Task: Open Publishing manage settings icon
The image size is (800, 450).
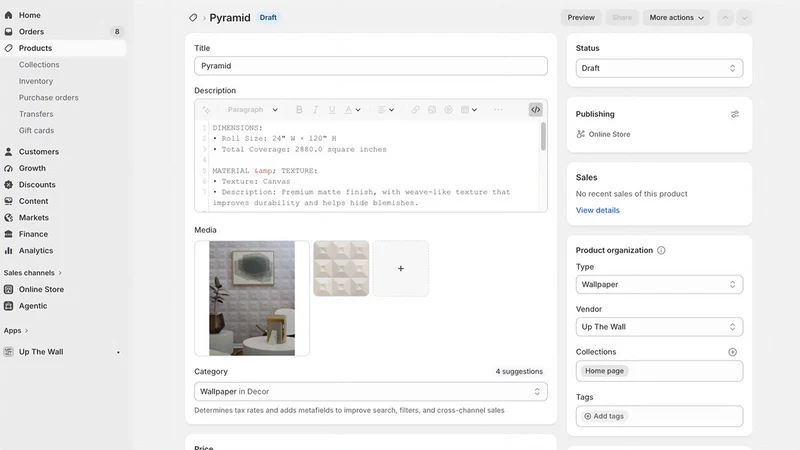Action: [x=735, y=114]
